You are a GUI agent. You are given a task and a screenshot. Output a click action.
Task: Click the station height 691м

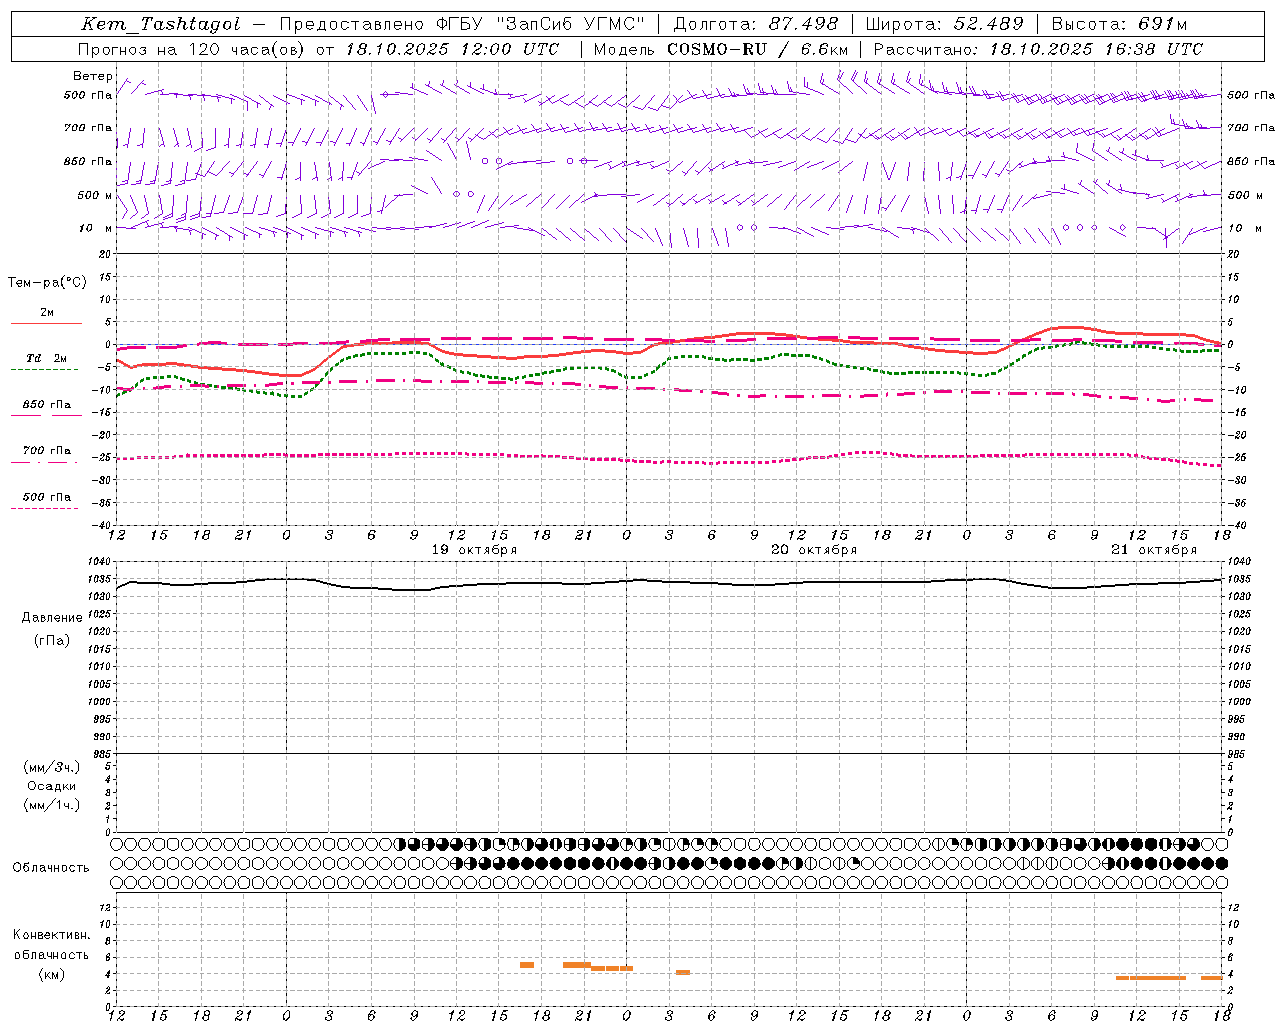[1162, 24]
